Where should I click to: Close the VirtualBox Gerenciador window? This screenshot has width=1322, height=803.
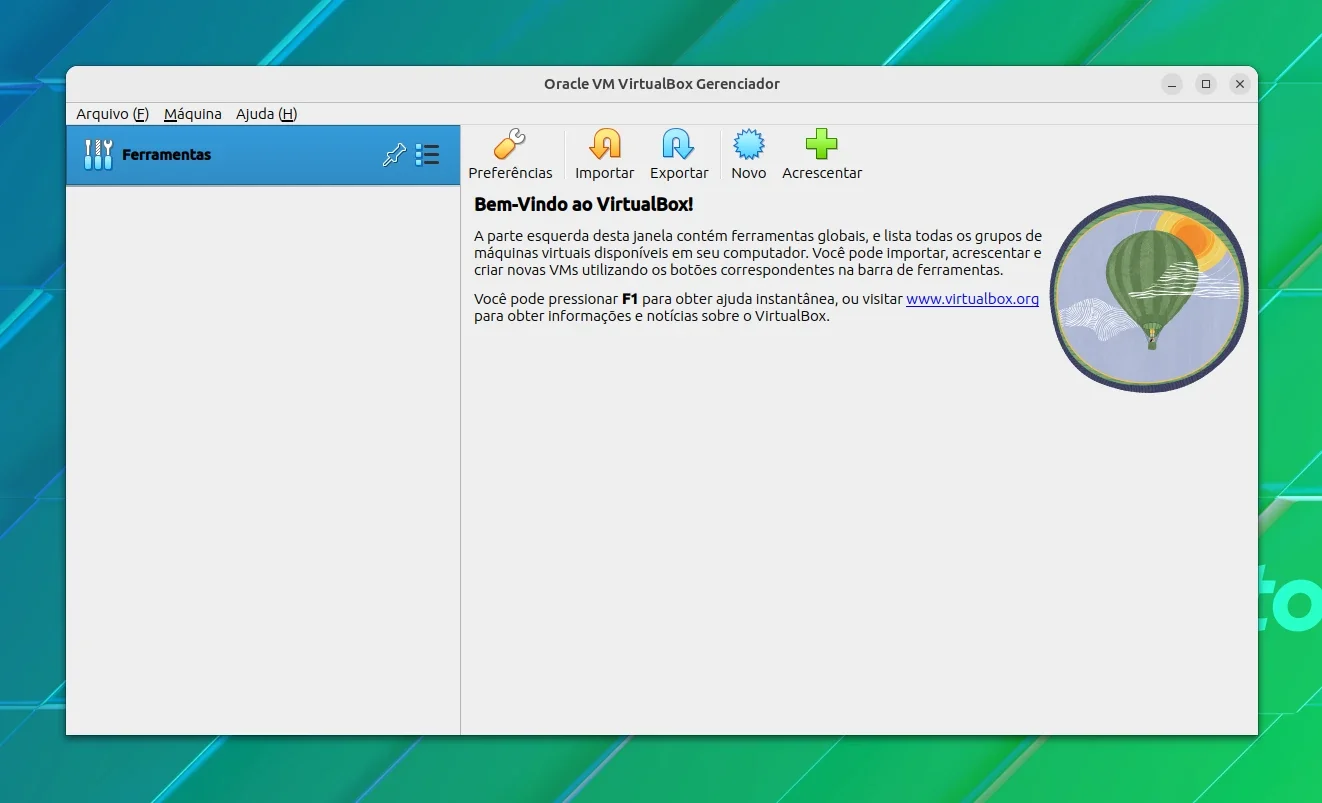pyautogui.click(x=1240, y=84)
